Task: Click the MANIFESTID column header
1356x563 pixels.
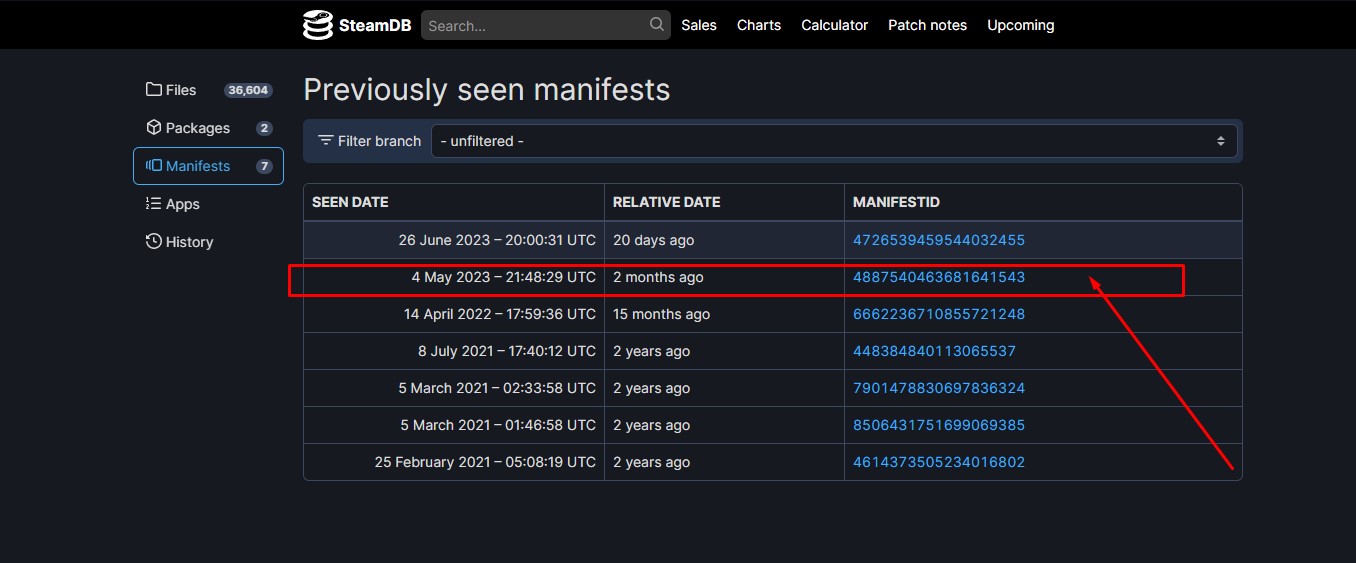Action: pyautogui.click(x=1043, y=202)
